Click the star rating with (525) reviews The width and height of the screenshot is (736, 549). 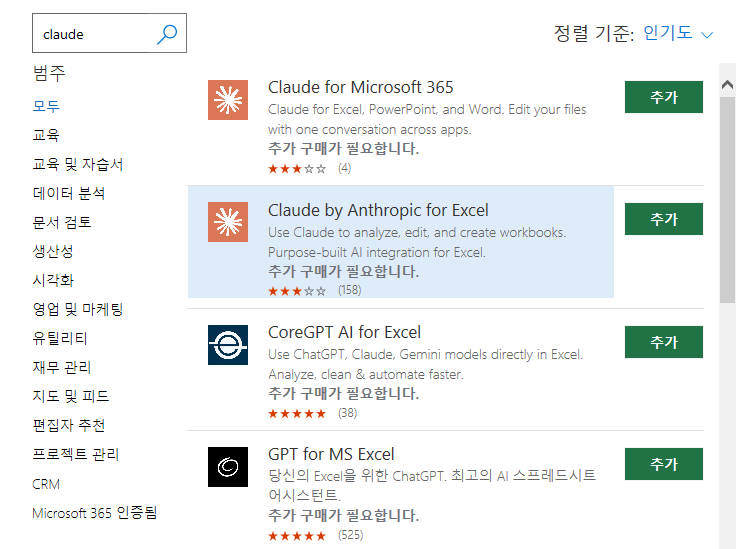click(x=297, y=535)
